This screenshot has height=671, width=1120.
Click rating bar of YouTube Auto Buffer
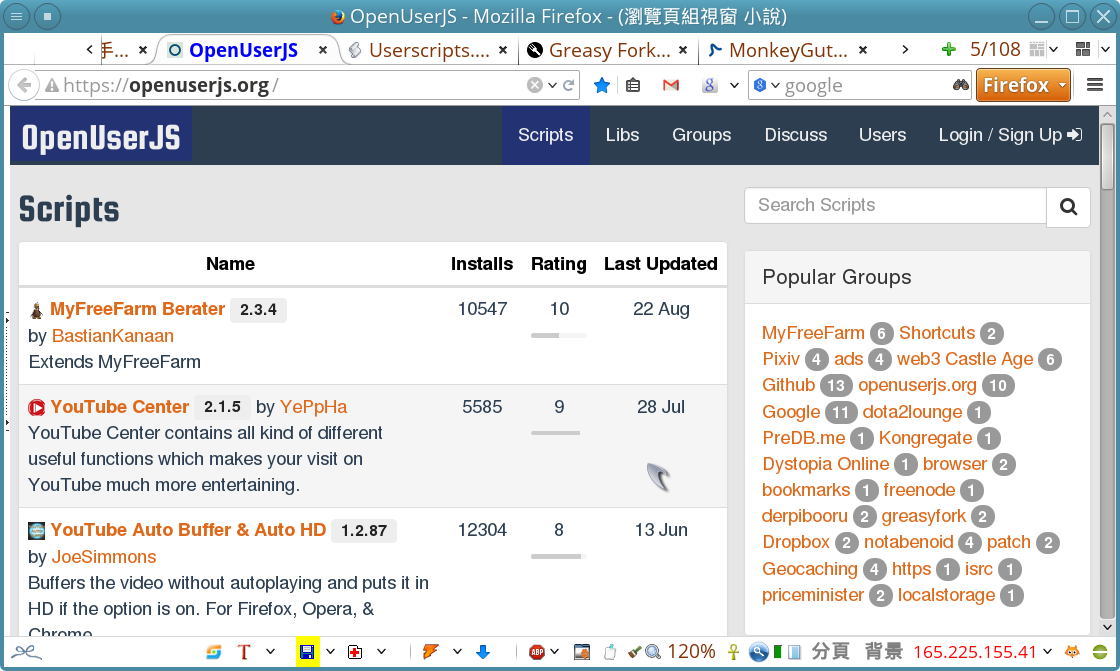pyautogui.click(x=559, y=556)
